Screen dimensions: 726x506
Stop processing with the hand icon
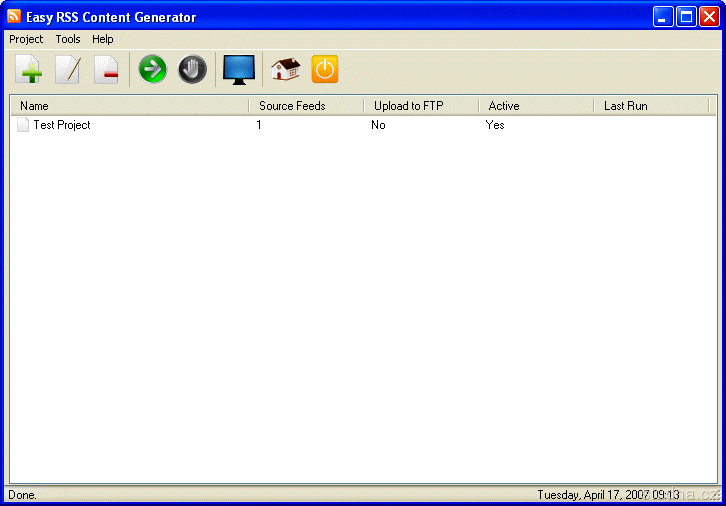[x=192, y=70]
